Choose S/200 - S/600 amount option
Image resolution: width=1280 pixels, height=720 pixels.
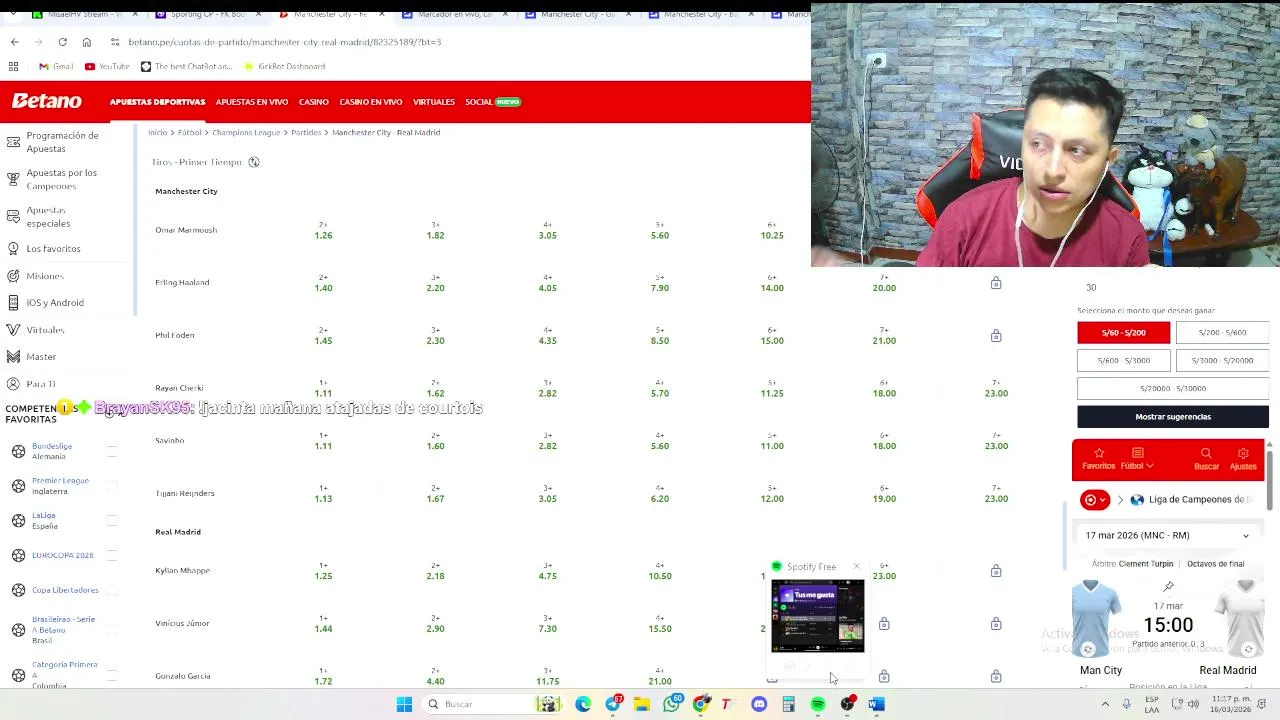coord(1222,333)
